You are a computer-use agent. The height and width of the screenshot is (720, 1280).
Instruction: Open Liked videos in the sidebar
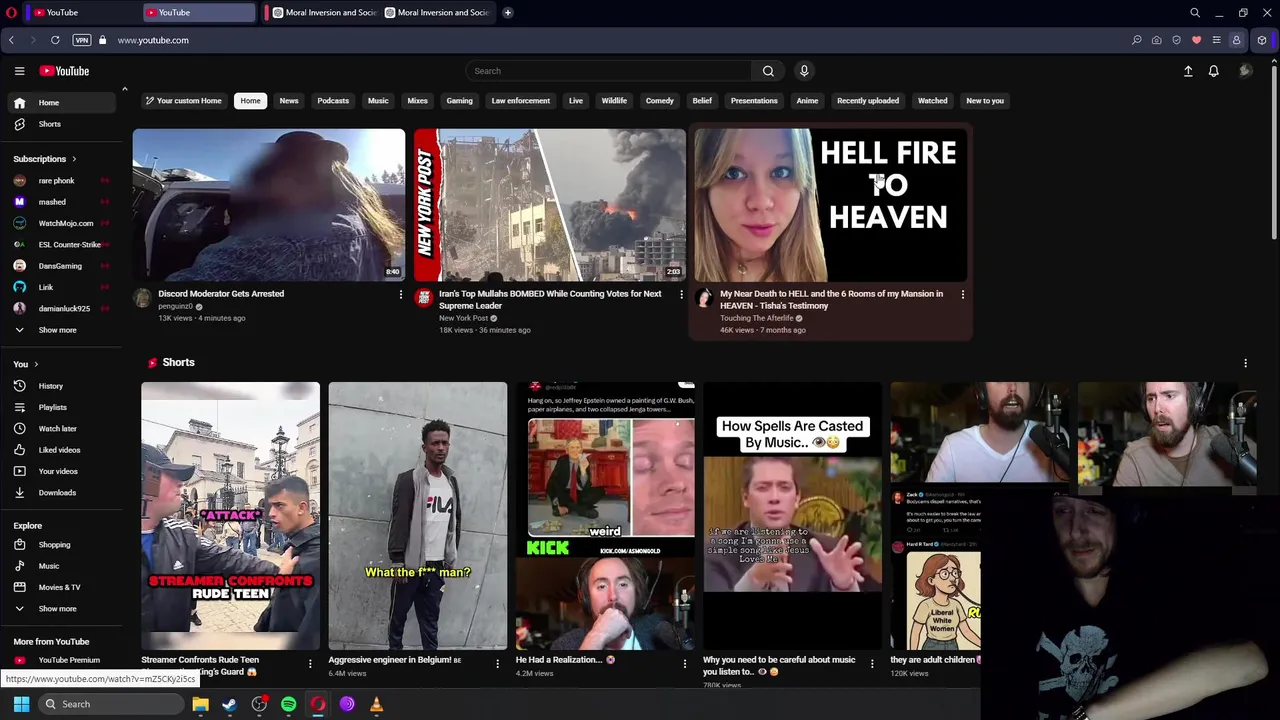(x=60, y=450)
